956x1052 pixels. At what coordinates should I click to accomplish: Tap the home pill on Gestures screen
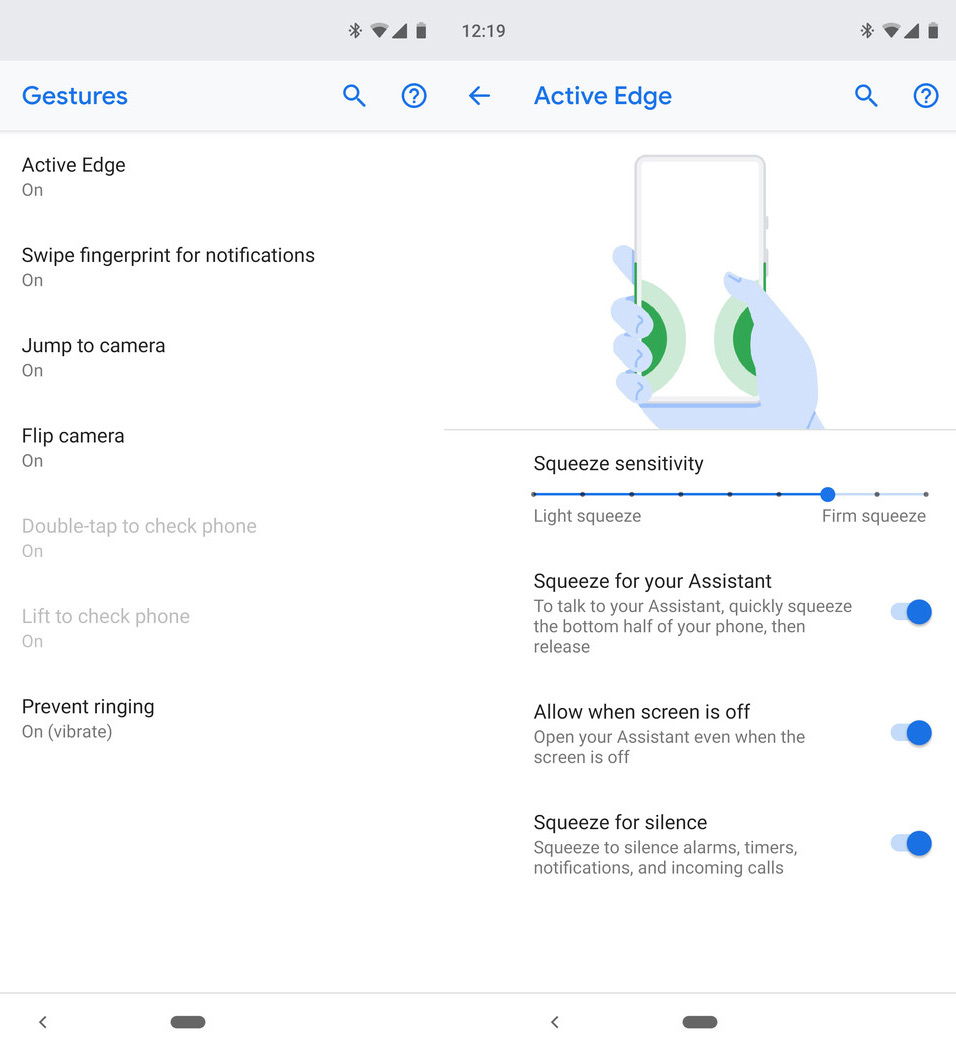[188, 1022]
